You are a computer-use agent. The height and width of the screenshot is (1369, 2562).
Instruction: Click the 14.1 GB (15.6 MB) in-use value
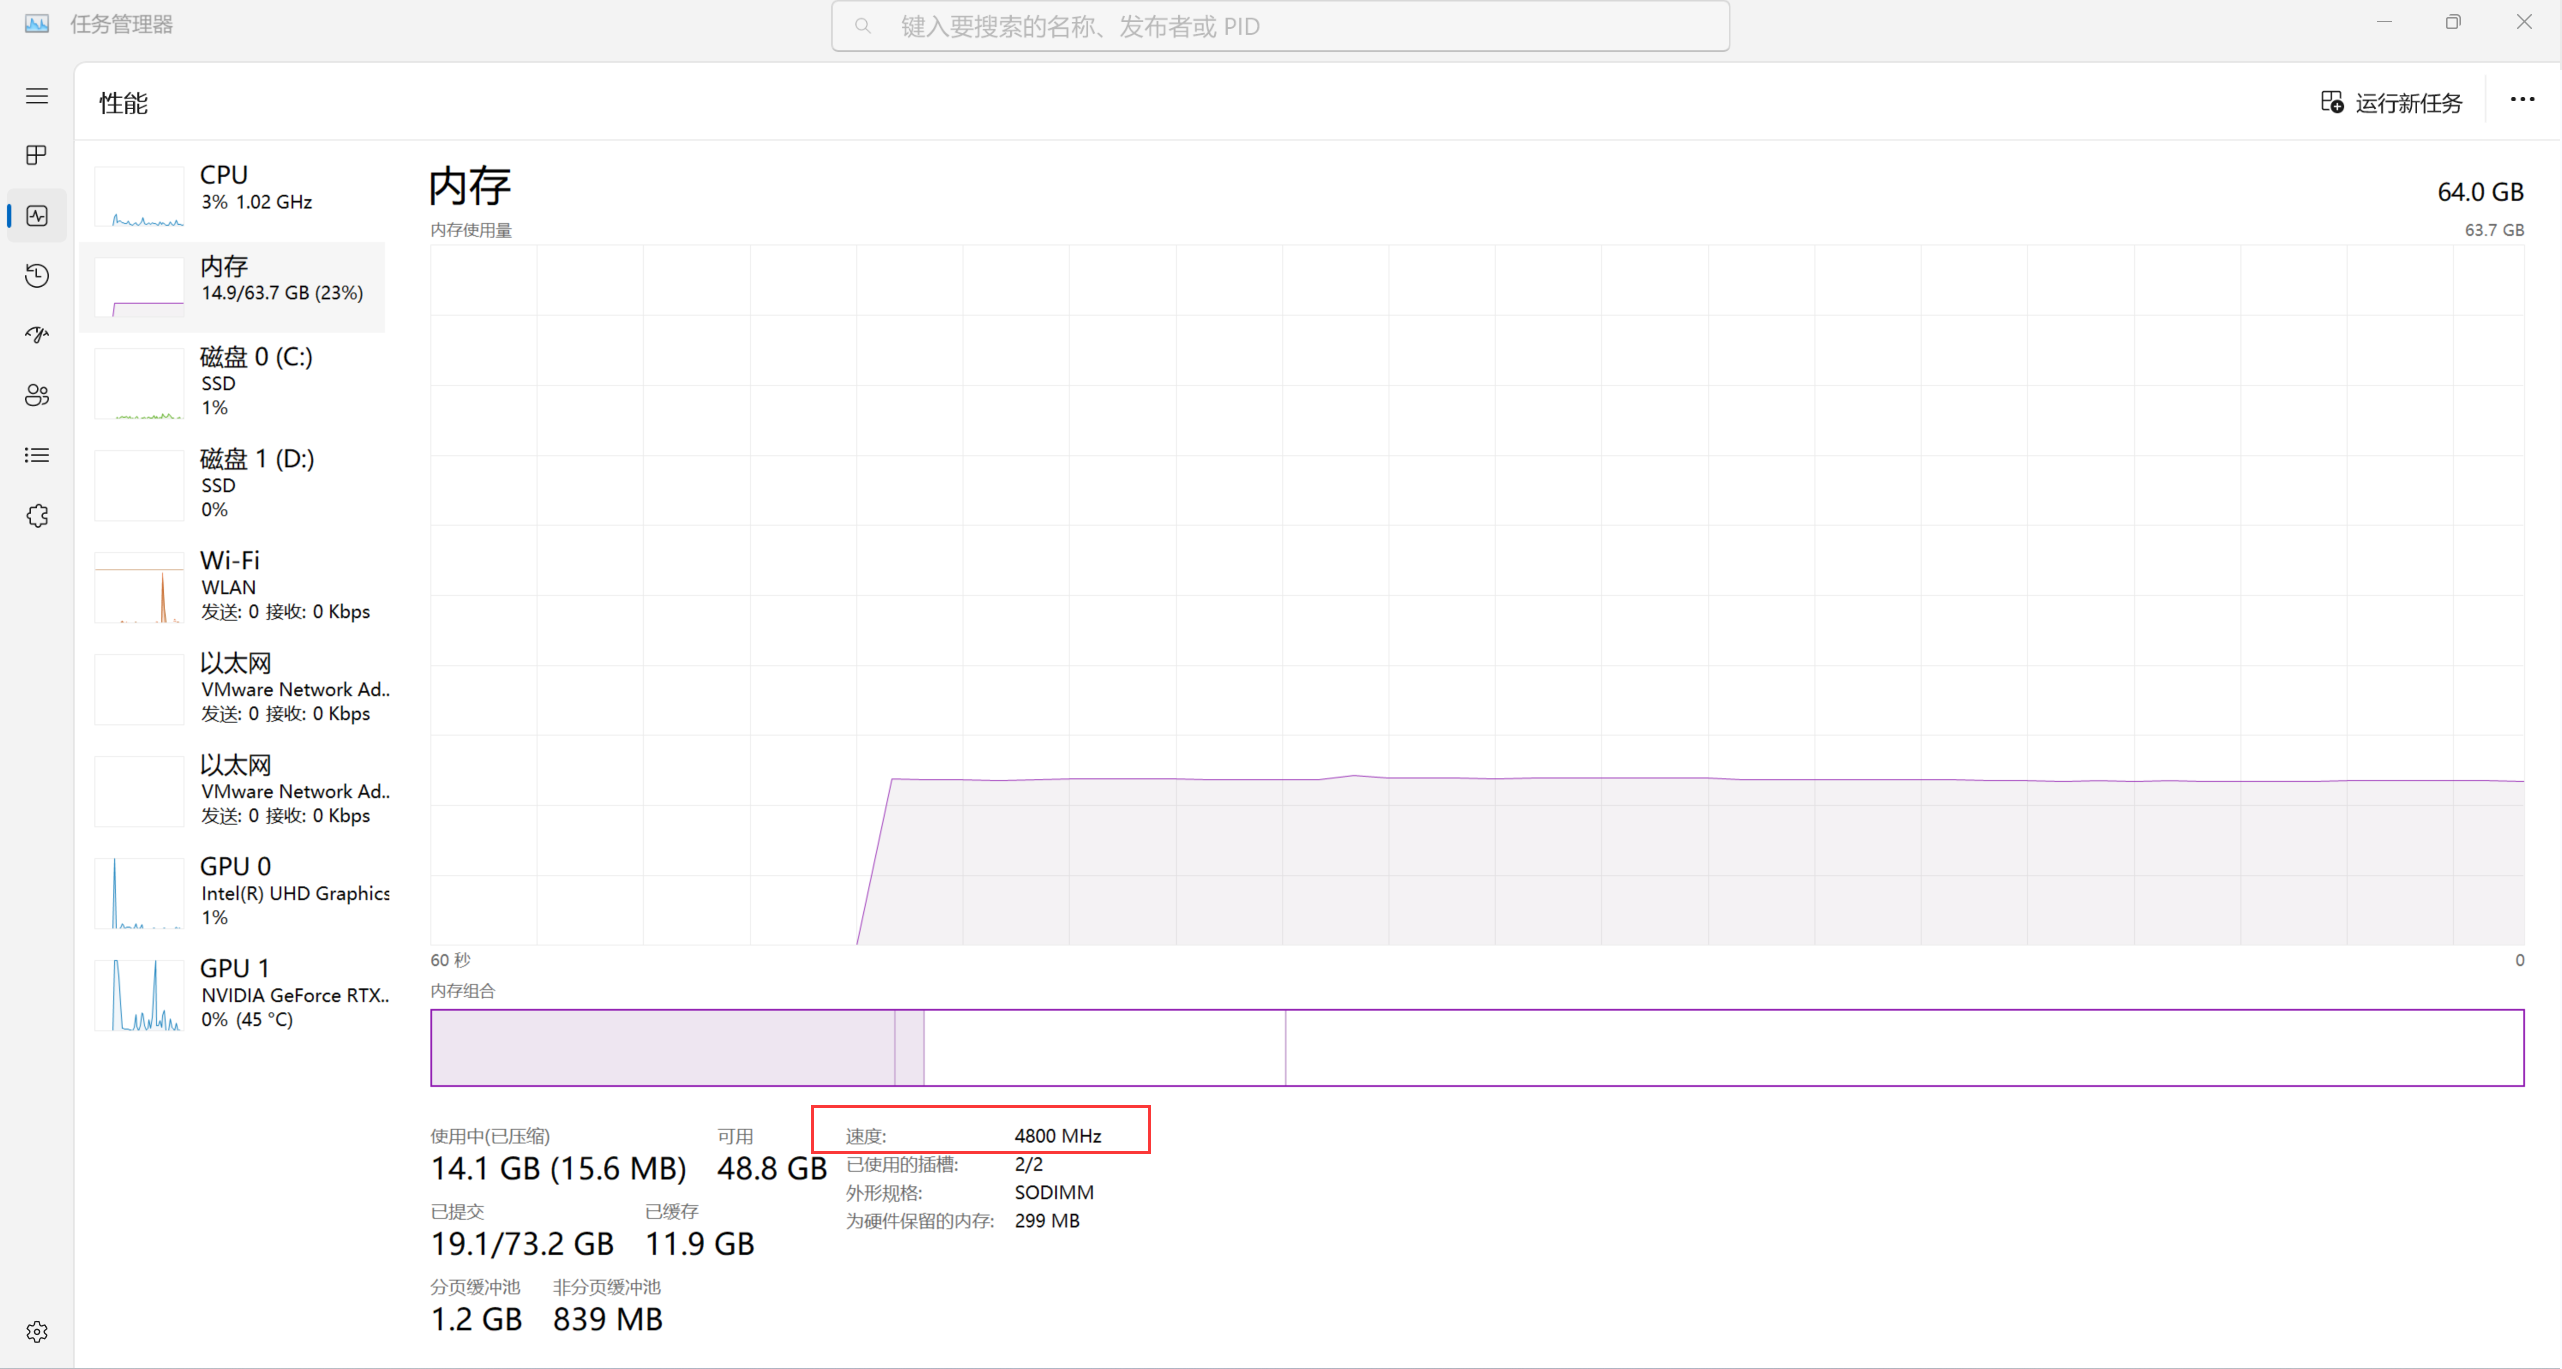pos(558,1168)
